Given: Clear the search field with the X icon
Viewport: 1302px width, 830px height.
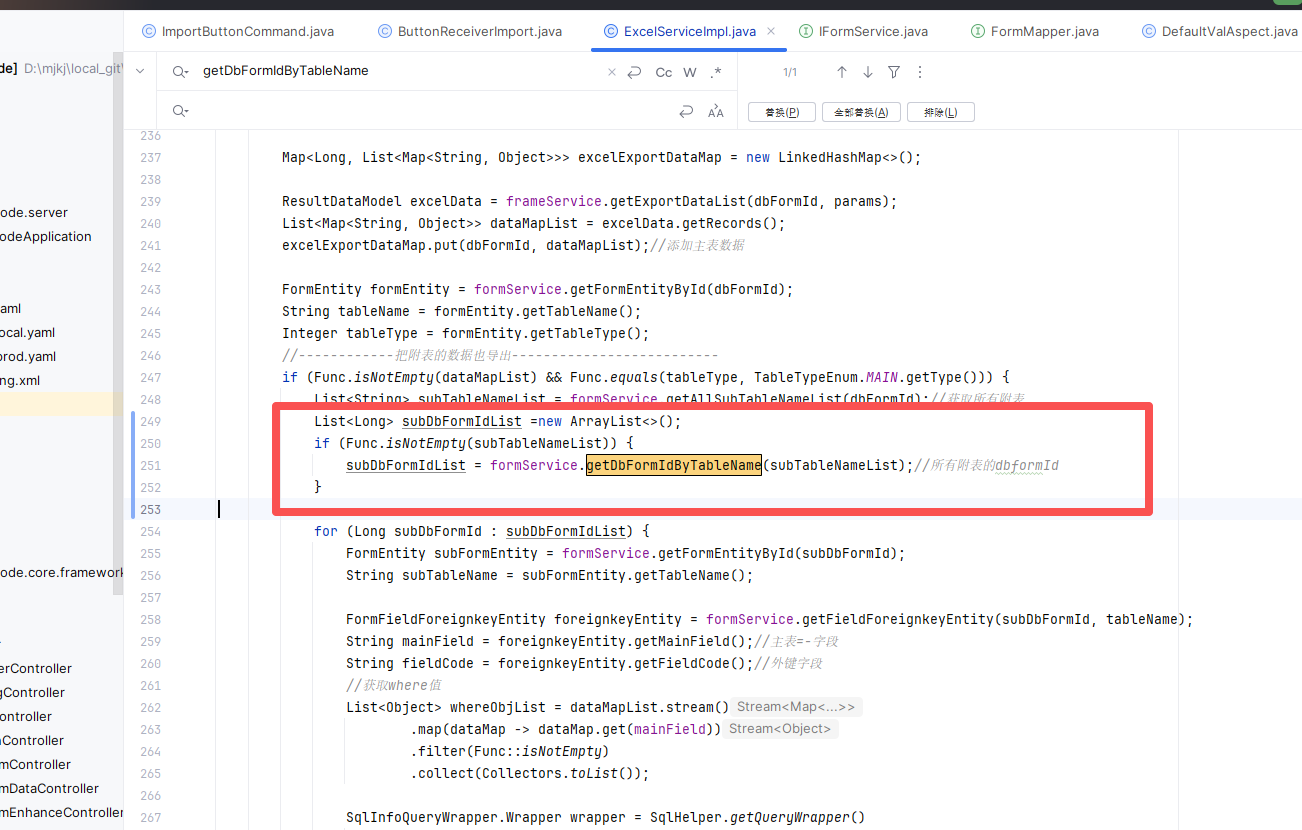Looking at the screenshot, I should [612, 72].
